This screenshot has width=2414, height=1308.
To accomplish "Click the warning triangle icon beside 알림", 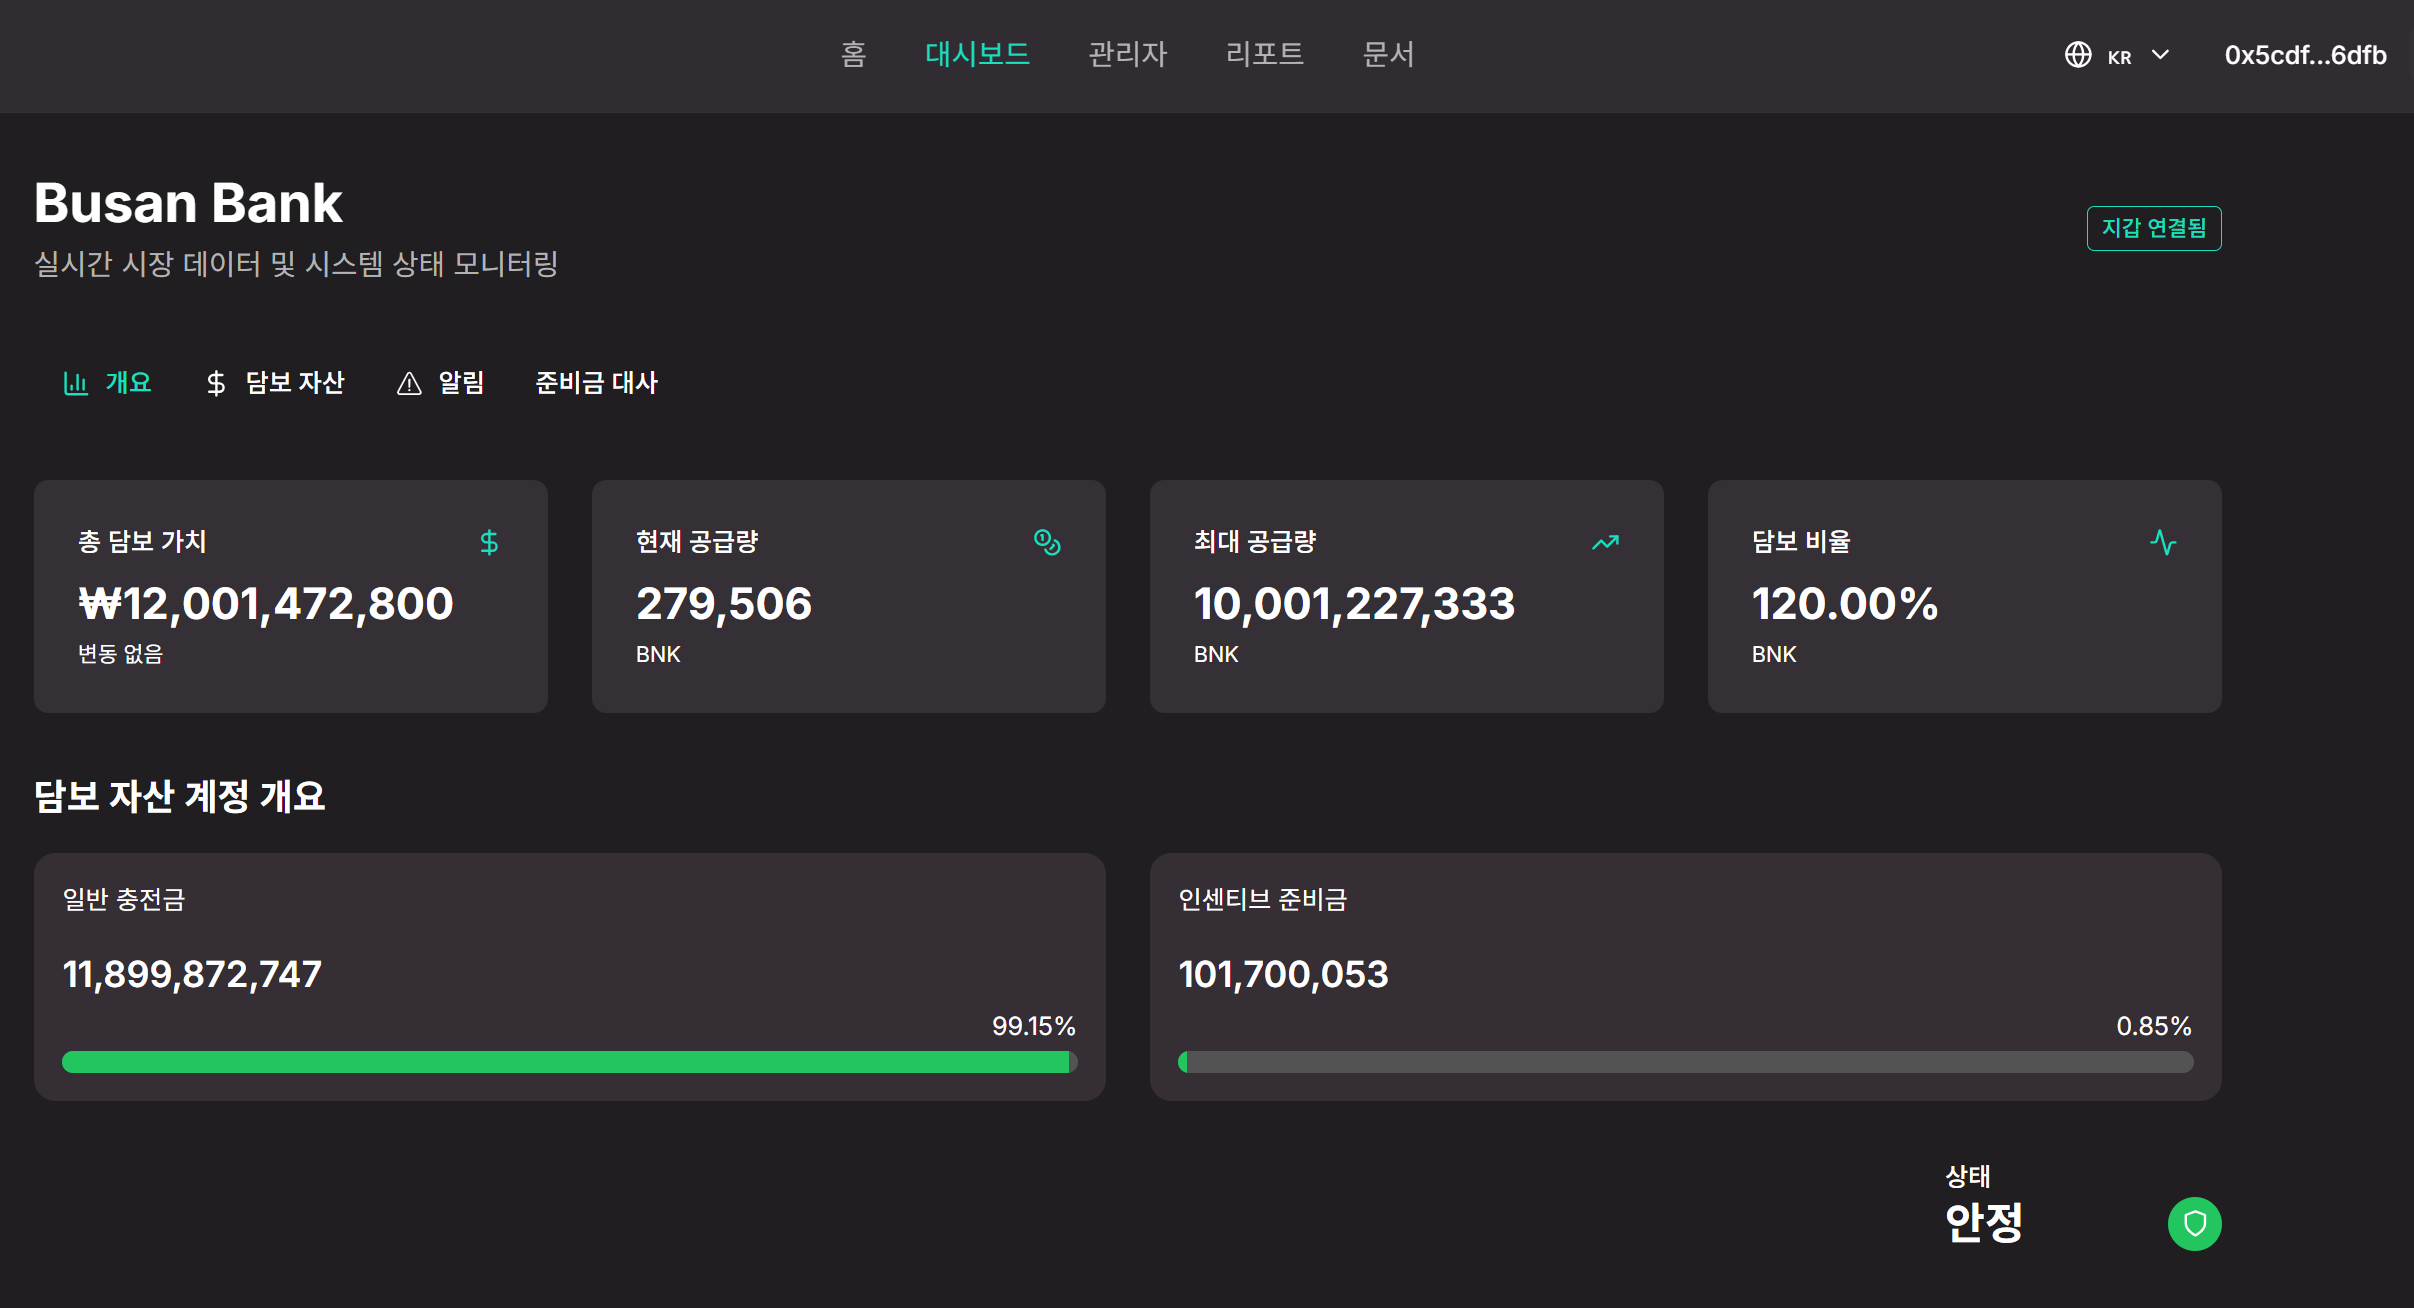I will [409, 383].
